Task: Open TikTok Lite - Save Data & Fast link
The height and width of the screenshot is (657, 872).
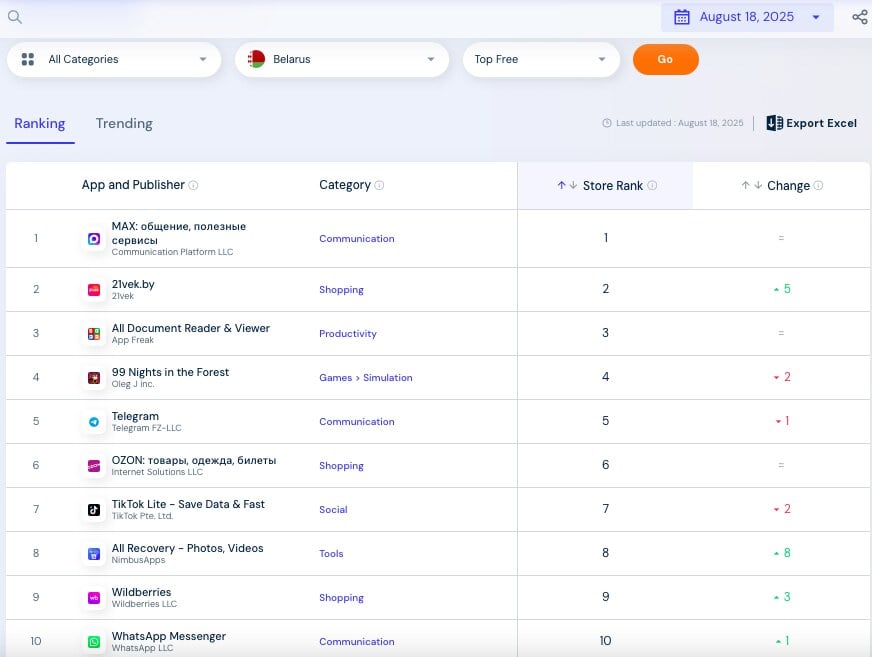Action: tap(188, 504)
